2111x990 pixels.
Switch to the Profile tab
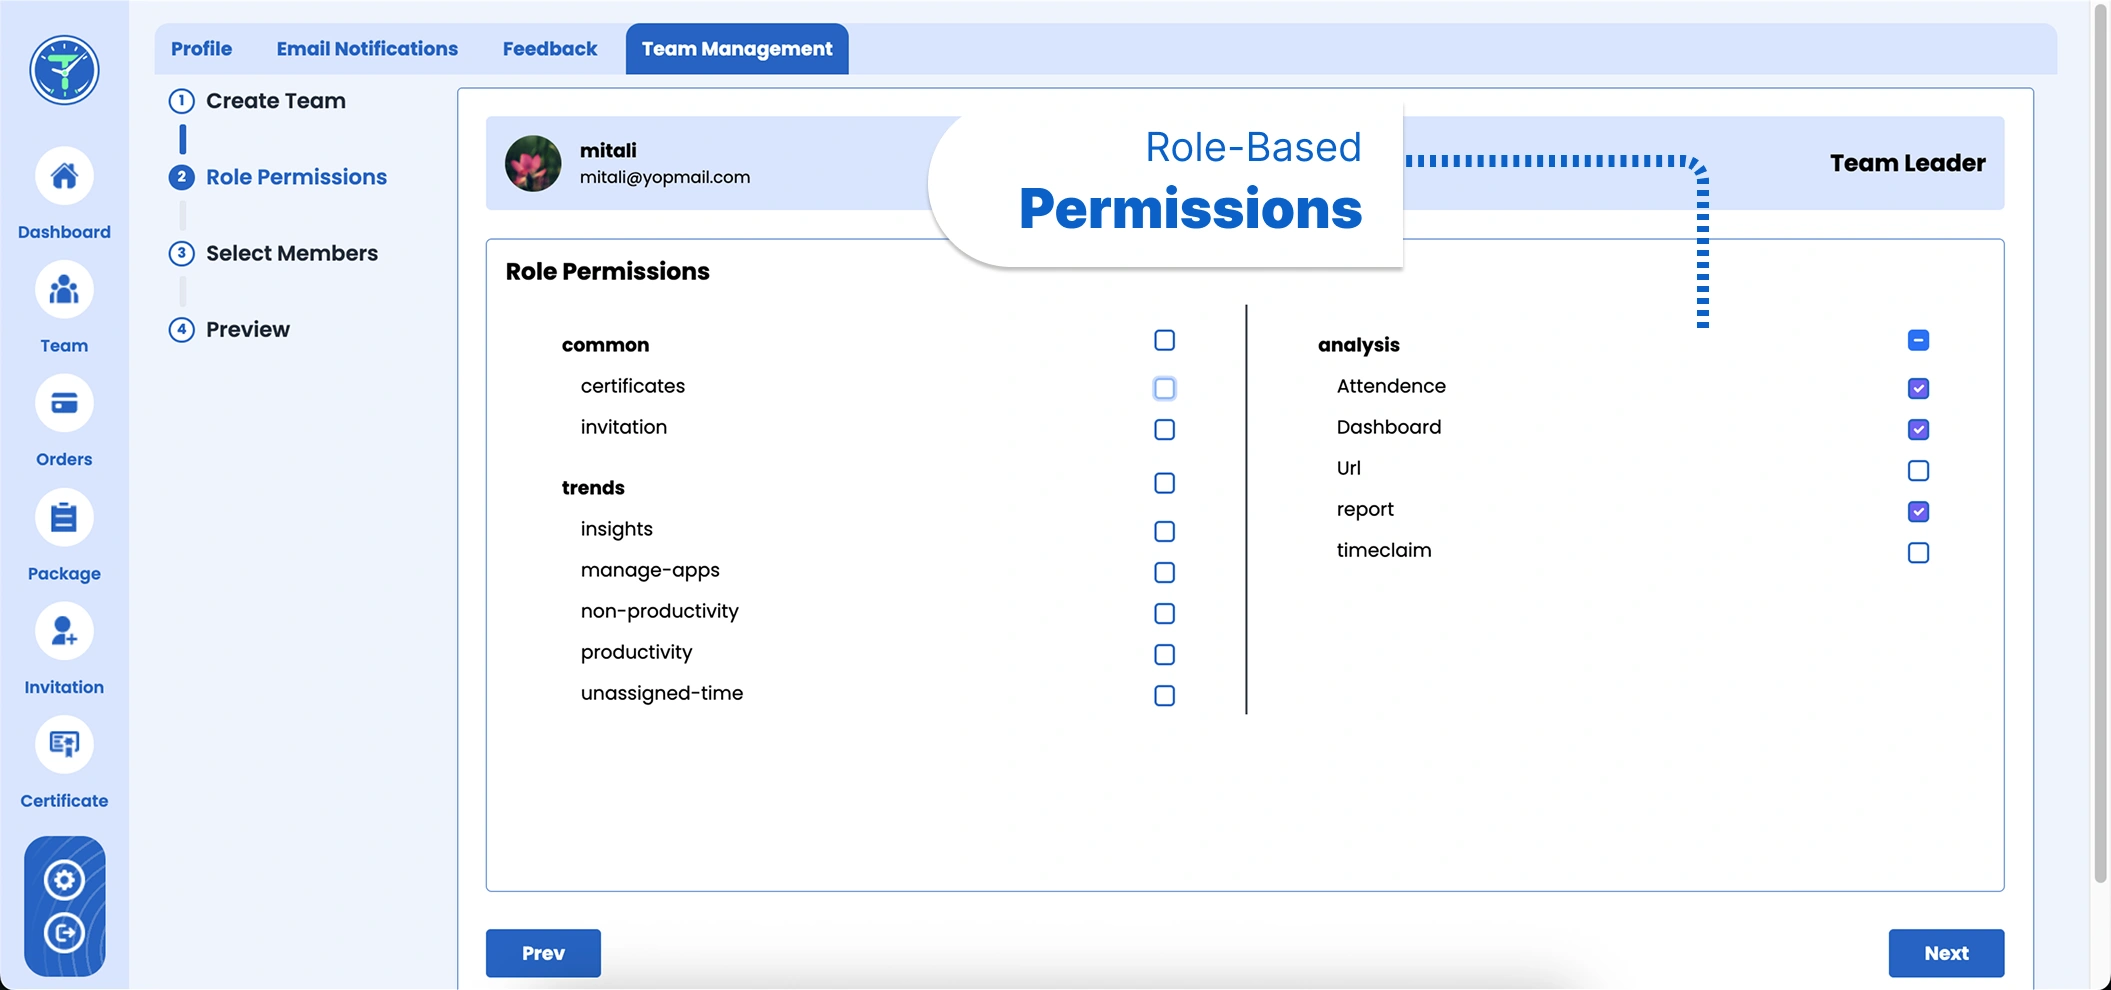[201, 49]
